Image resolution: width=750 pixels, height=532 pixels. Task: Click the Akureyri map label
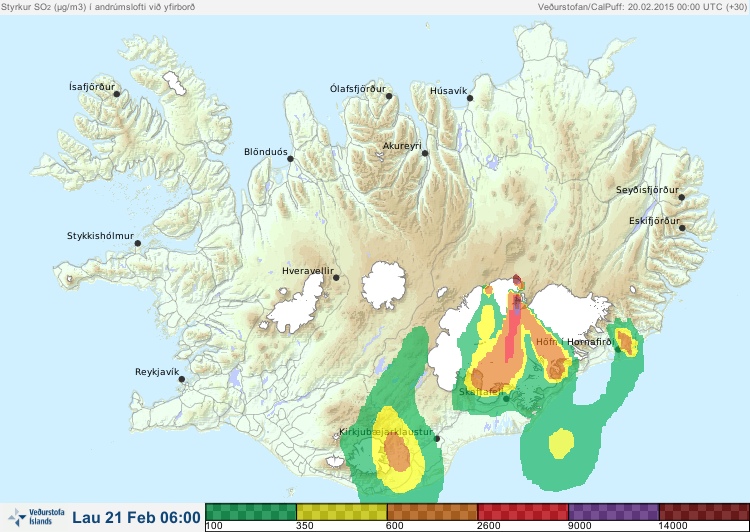[402, 146]
